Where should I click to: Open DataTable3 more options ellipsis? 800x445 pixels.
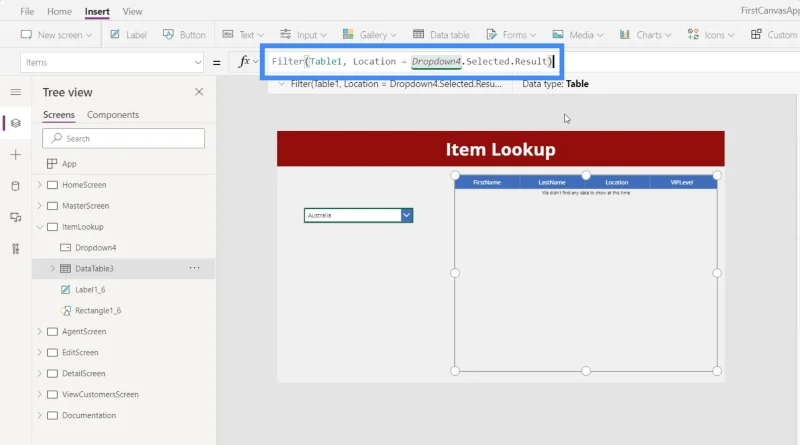pyautogui.click(x=194, y=268)
